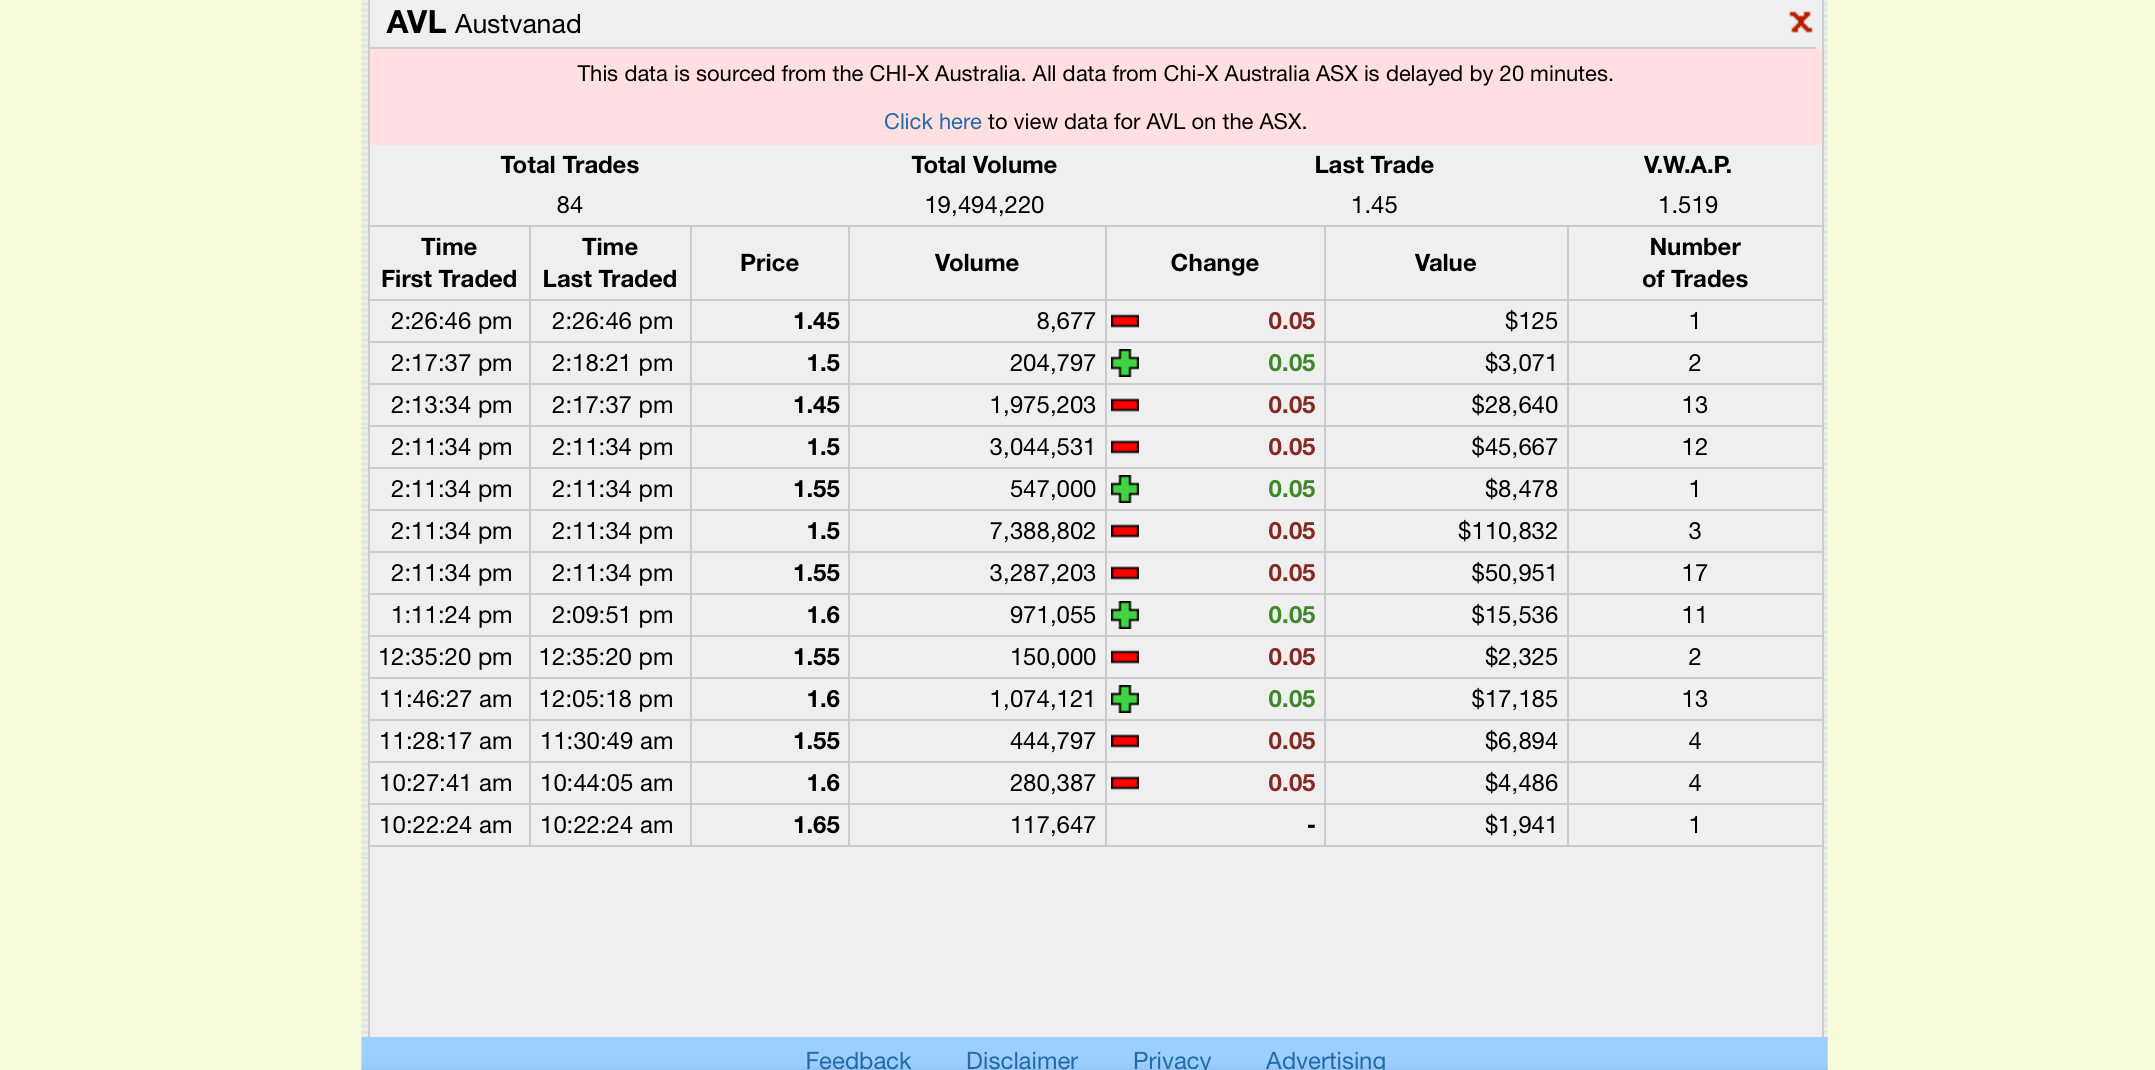The height and width of the screenshot is (1070, 2155).
Task: Click the last traded time 10:44:05 am
Action: [607, 783]
